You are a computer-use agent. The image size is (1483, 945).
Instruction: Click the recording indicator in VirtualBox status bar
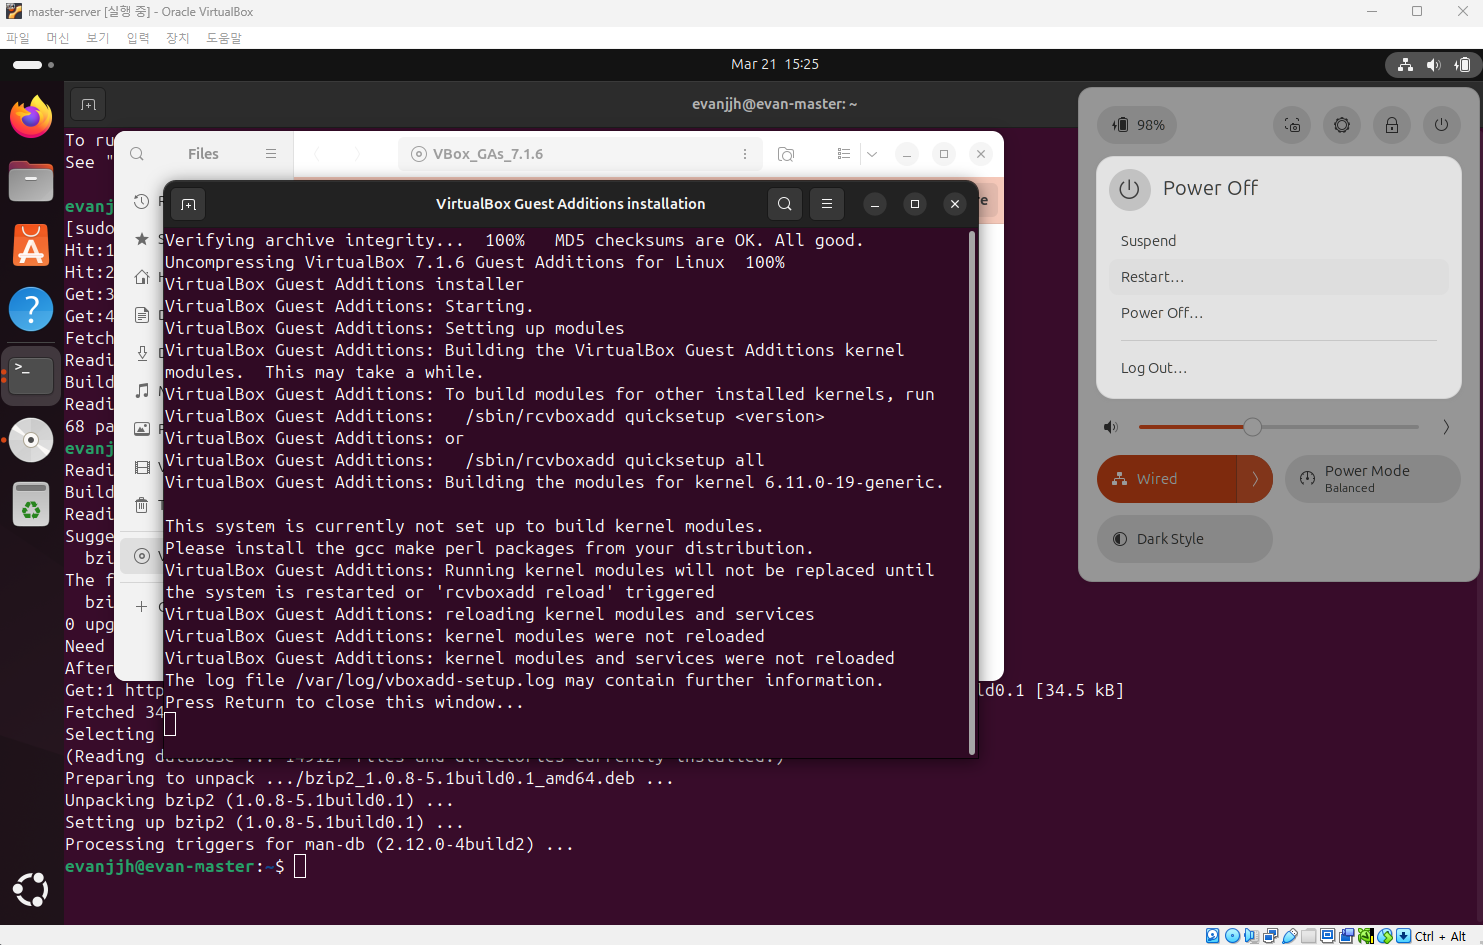[1347, 936]
